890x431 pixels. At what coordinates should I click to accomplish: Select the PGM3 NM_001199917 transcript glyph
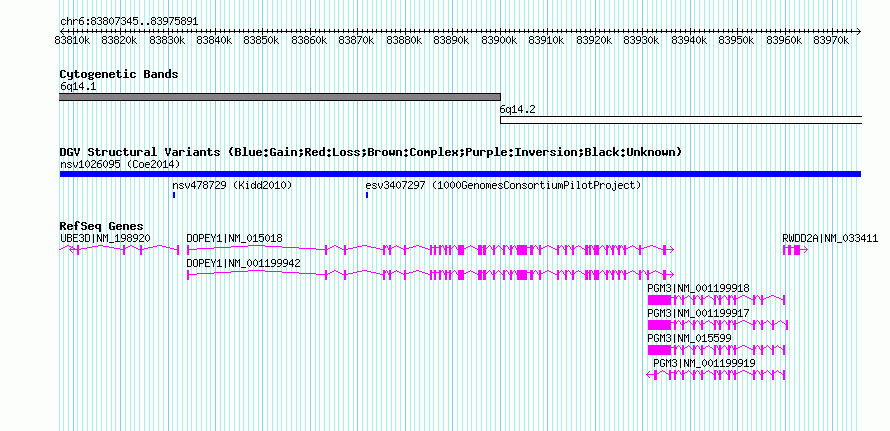[x=718, y=325]
